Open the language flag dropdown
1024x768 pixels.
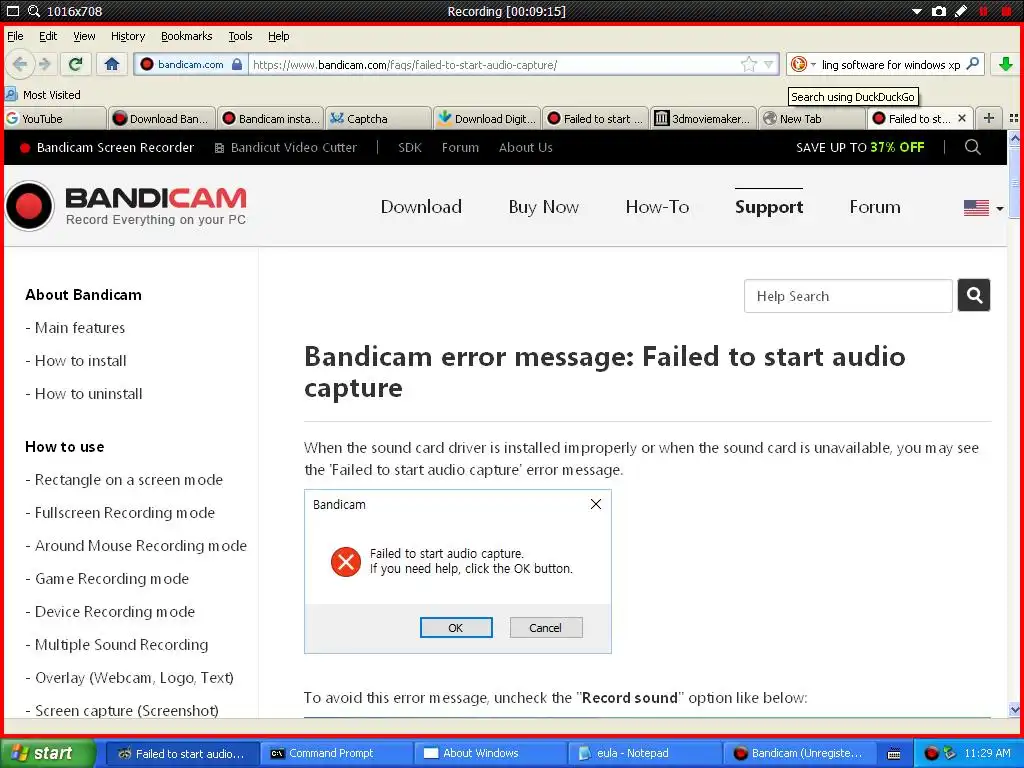point(983,208)
